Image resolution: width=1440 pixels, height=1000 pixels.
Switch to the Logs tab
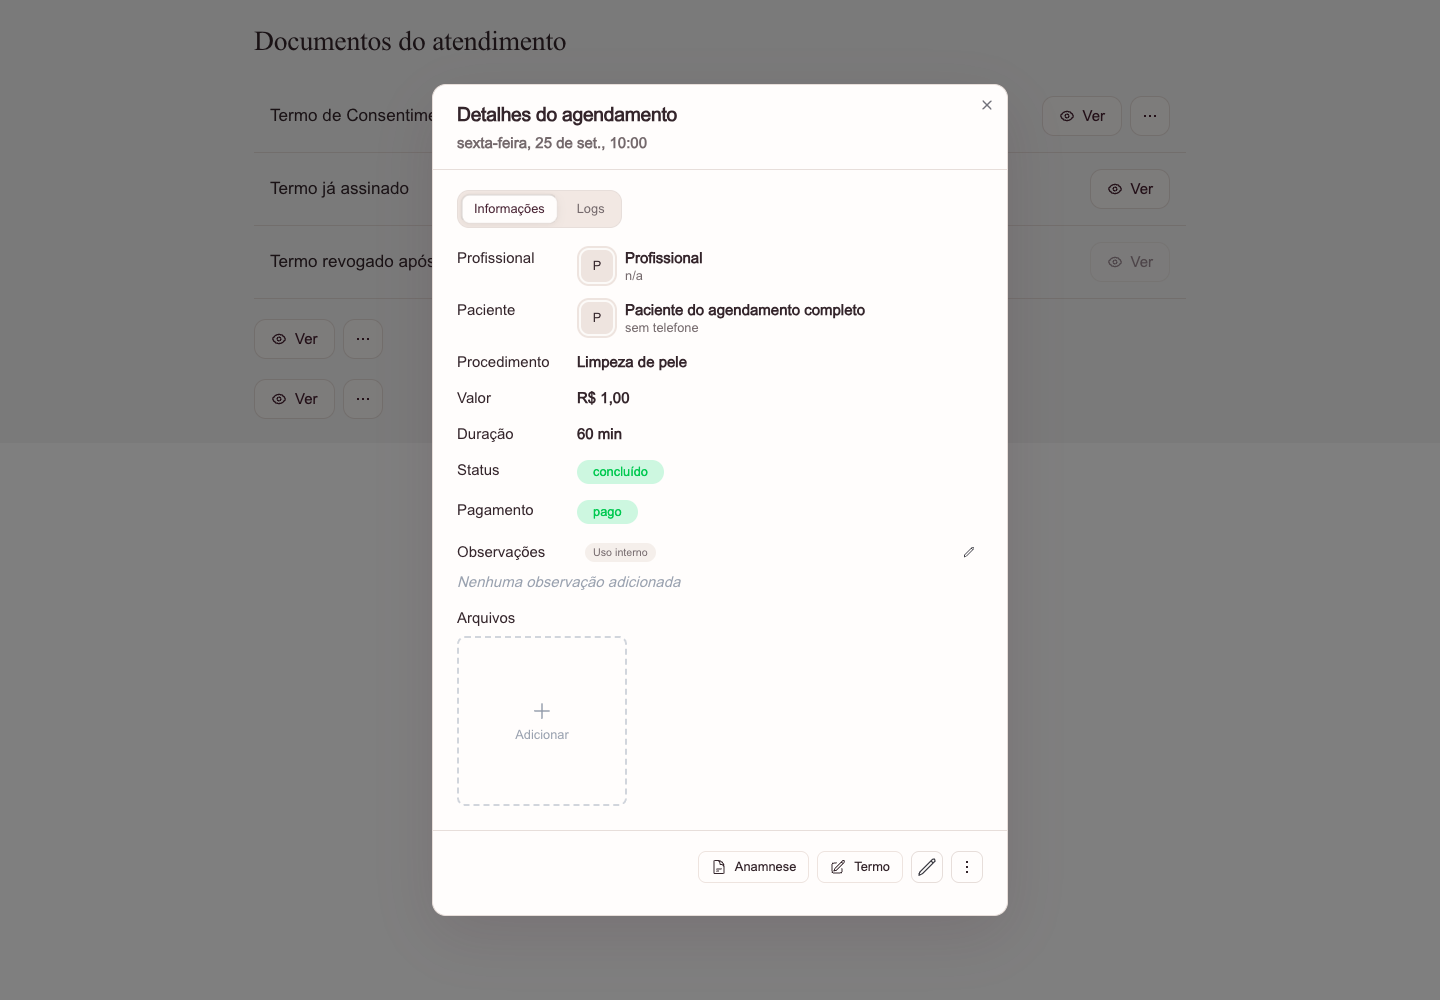pyautogui.click(x=590, y=209)
